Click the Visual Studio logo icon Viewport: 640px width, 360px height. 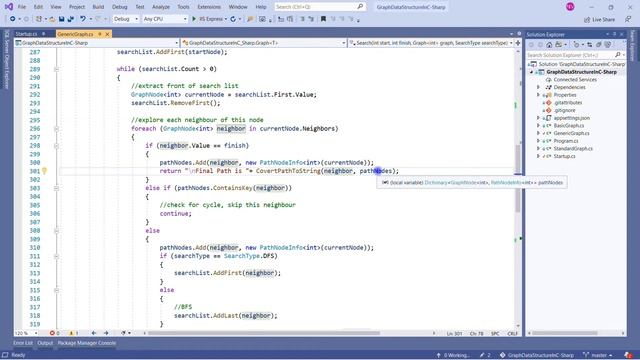(9, 7)
